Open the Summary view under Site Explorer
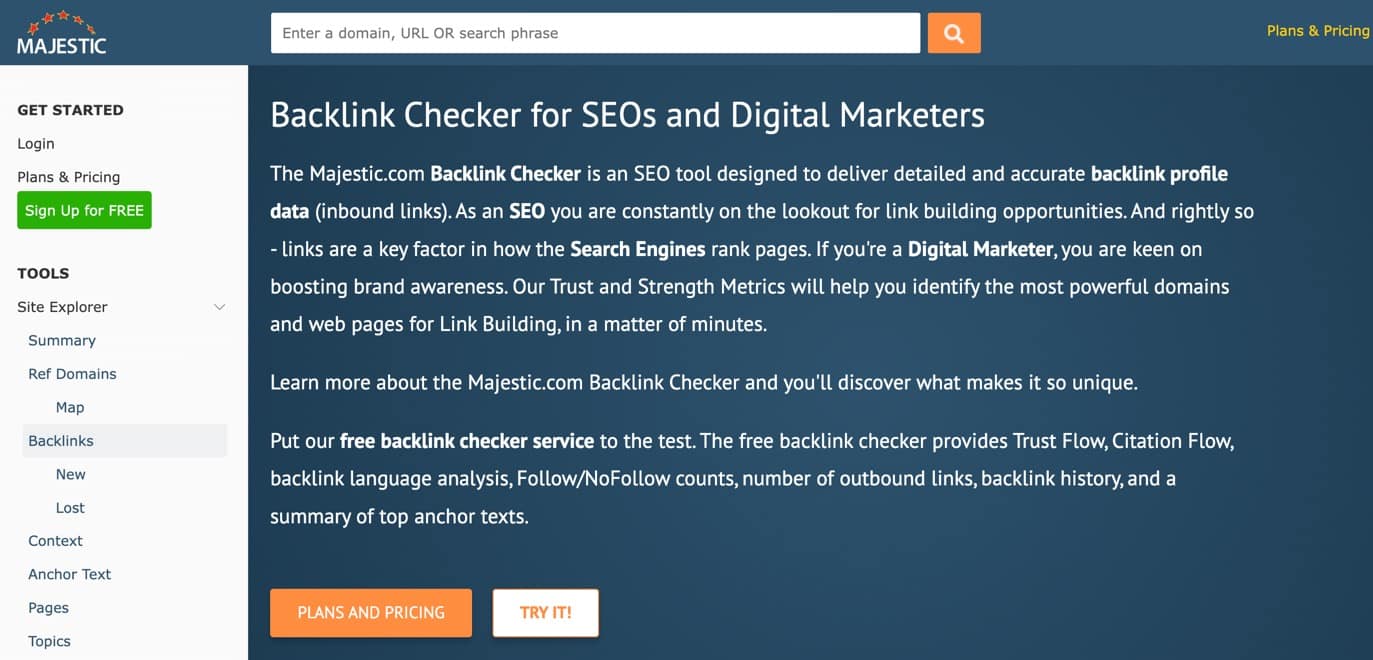1373x660 pixels. point(61,340)
